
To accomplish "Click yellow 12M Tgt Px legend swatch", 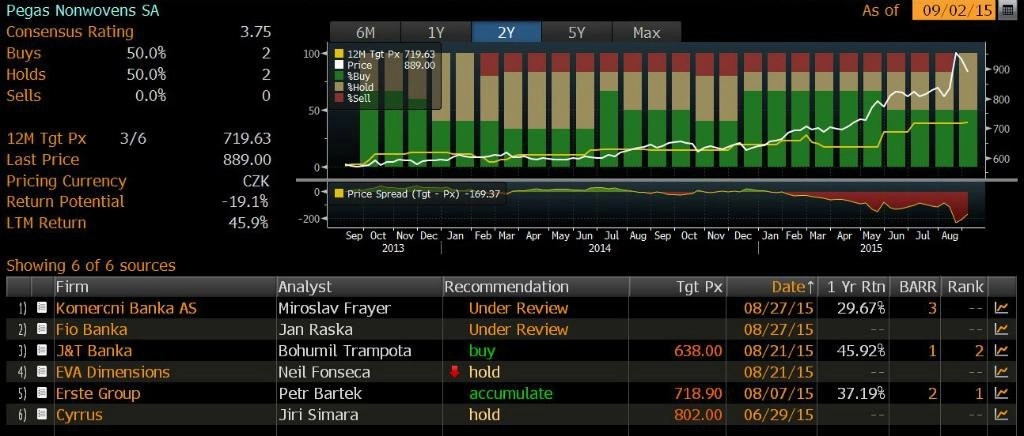I will (x=339, y=54).
